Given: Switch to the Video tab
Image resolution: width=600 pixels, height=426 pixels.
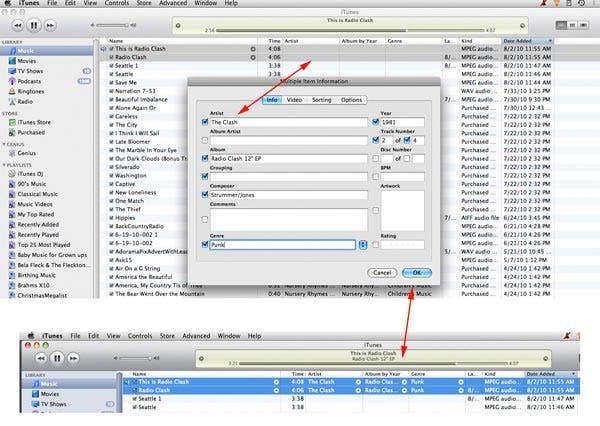Looking at the screenshot, I should tap(294, 100).
